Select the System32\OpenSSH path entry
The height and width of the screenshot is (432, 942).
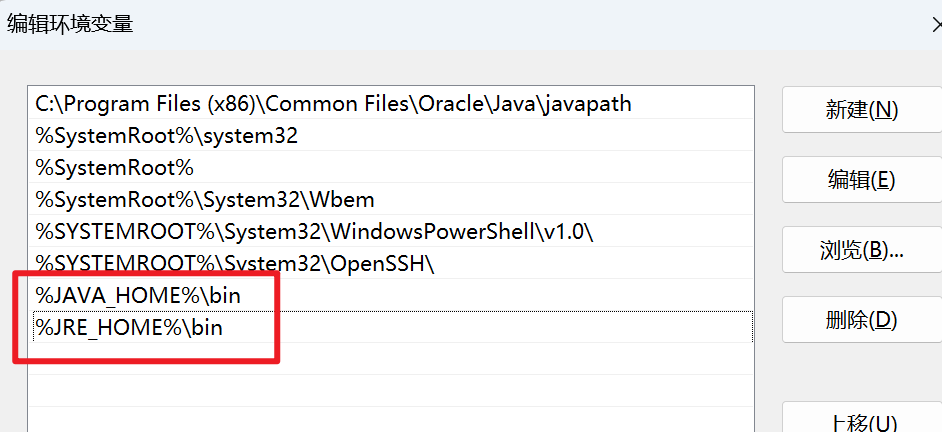tap(390, 263)
